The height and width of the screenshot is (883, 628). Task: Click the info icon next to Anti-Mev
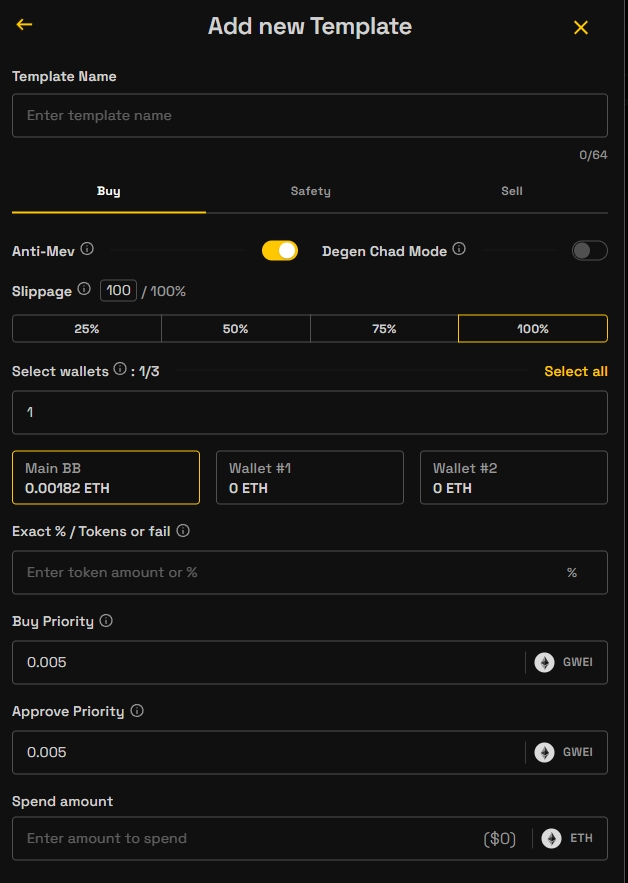[87, 249]
